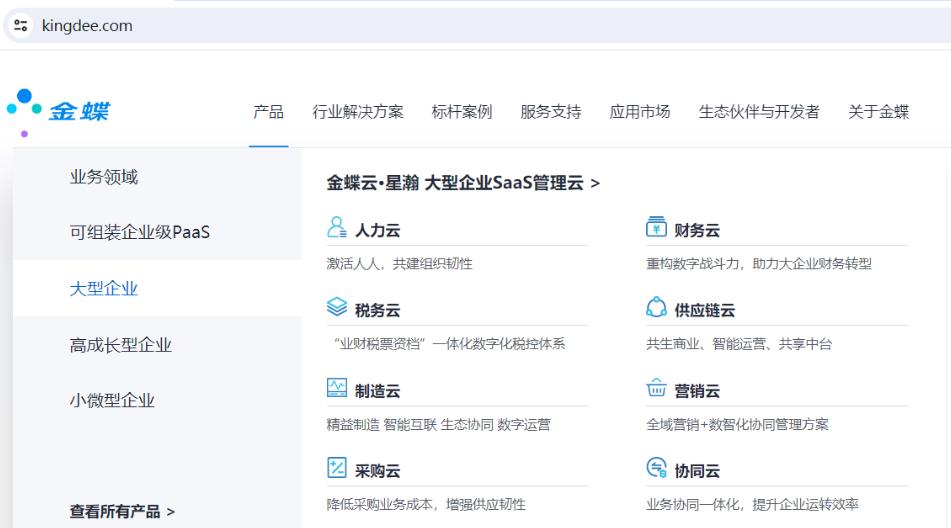Click description 全域营销+数智化协同管理方案

coord(737,424)
